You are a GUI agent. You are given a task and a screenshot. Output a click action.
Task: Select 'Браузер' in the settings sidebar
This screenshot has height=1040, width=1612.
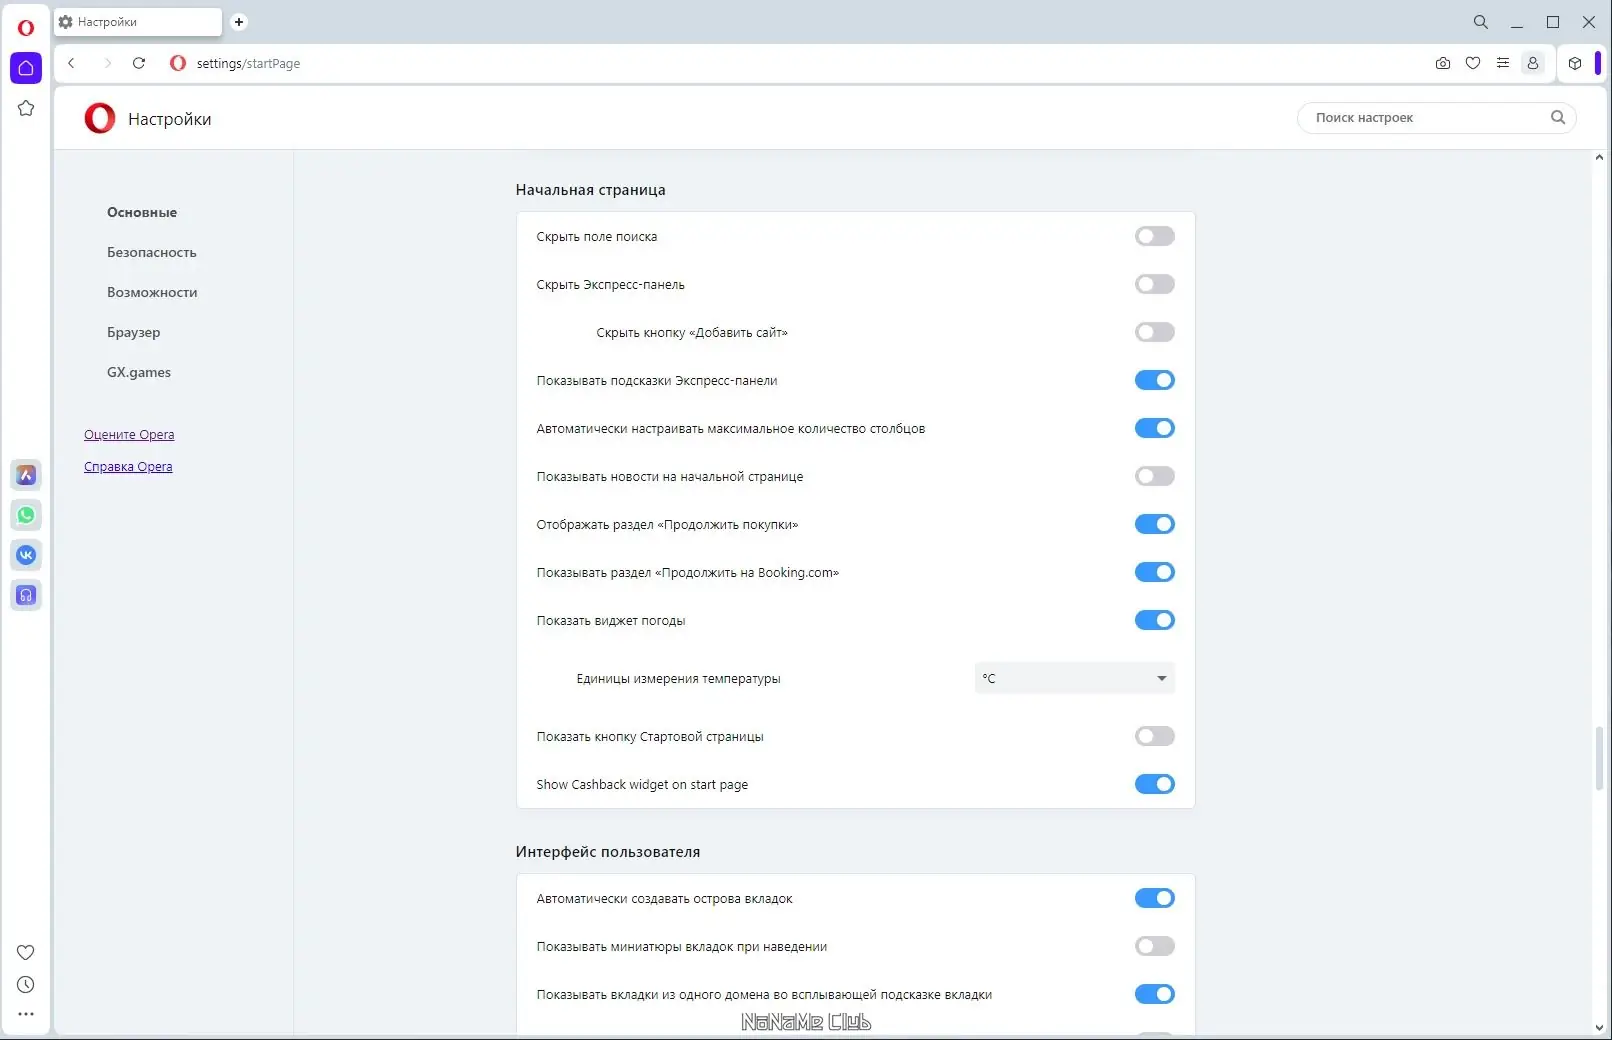[134, 333]
